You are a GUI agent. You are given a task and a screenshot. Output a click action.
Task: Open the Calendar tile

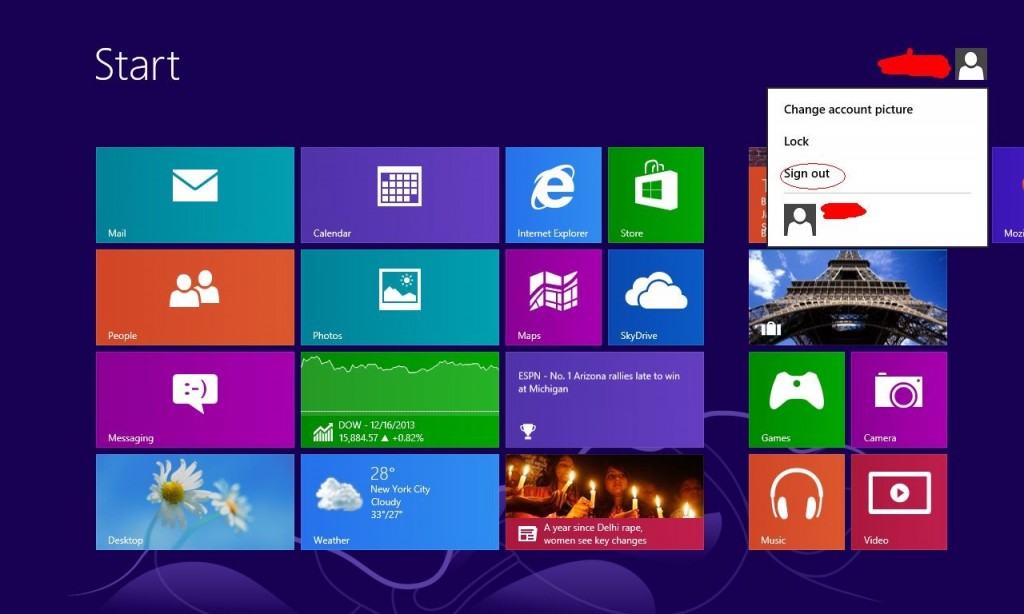click(x=400, y=195)
